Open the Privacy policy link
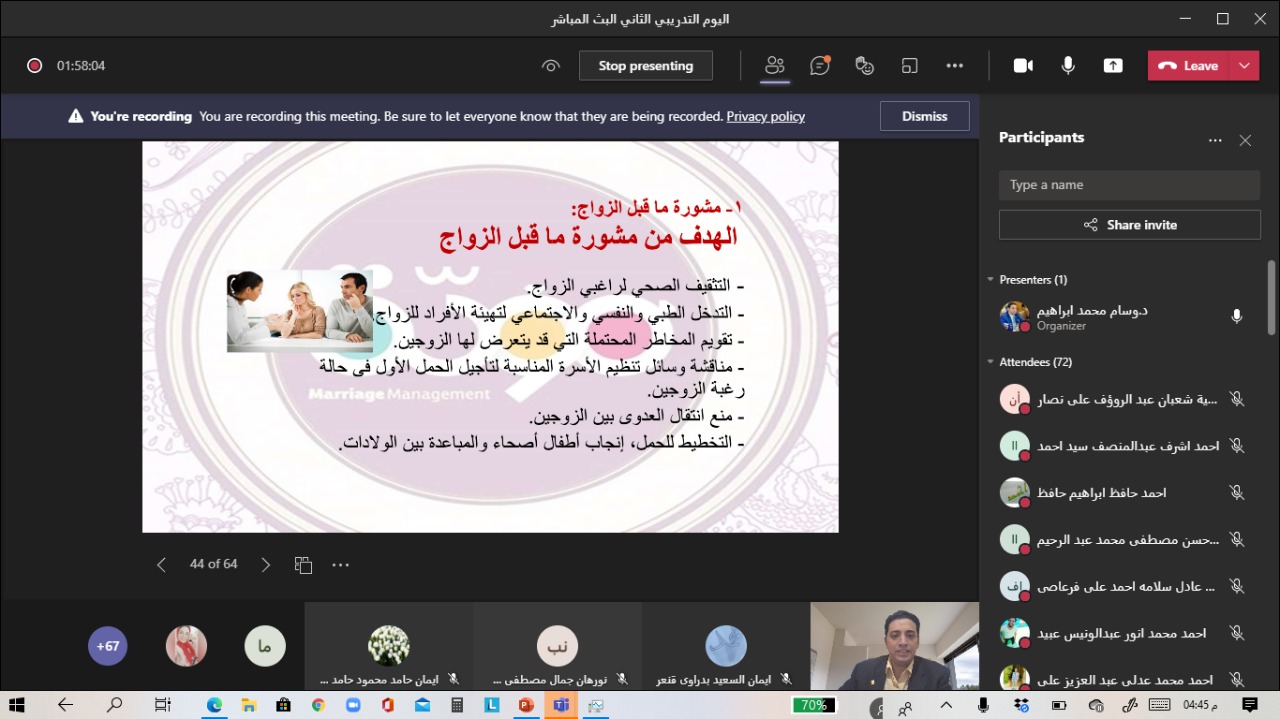This screenshot has height=719, width=1280. (765, 116)
